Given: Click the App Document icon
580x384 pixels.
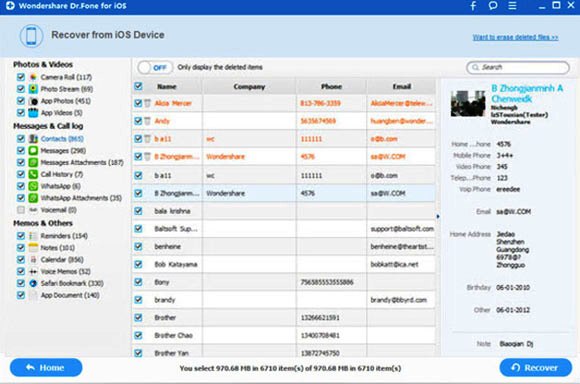Looking at the screenshot, I should (33, 295).
